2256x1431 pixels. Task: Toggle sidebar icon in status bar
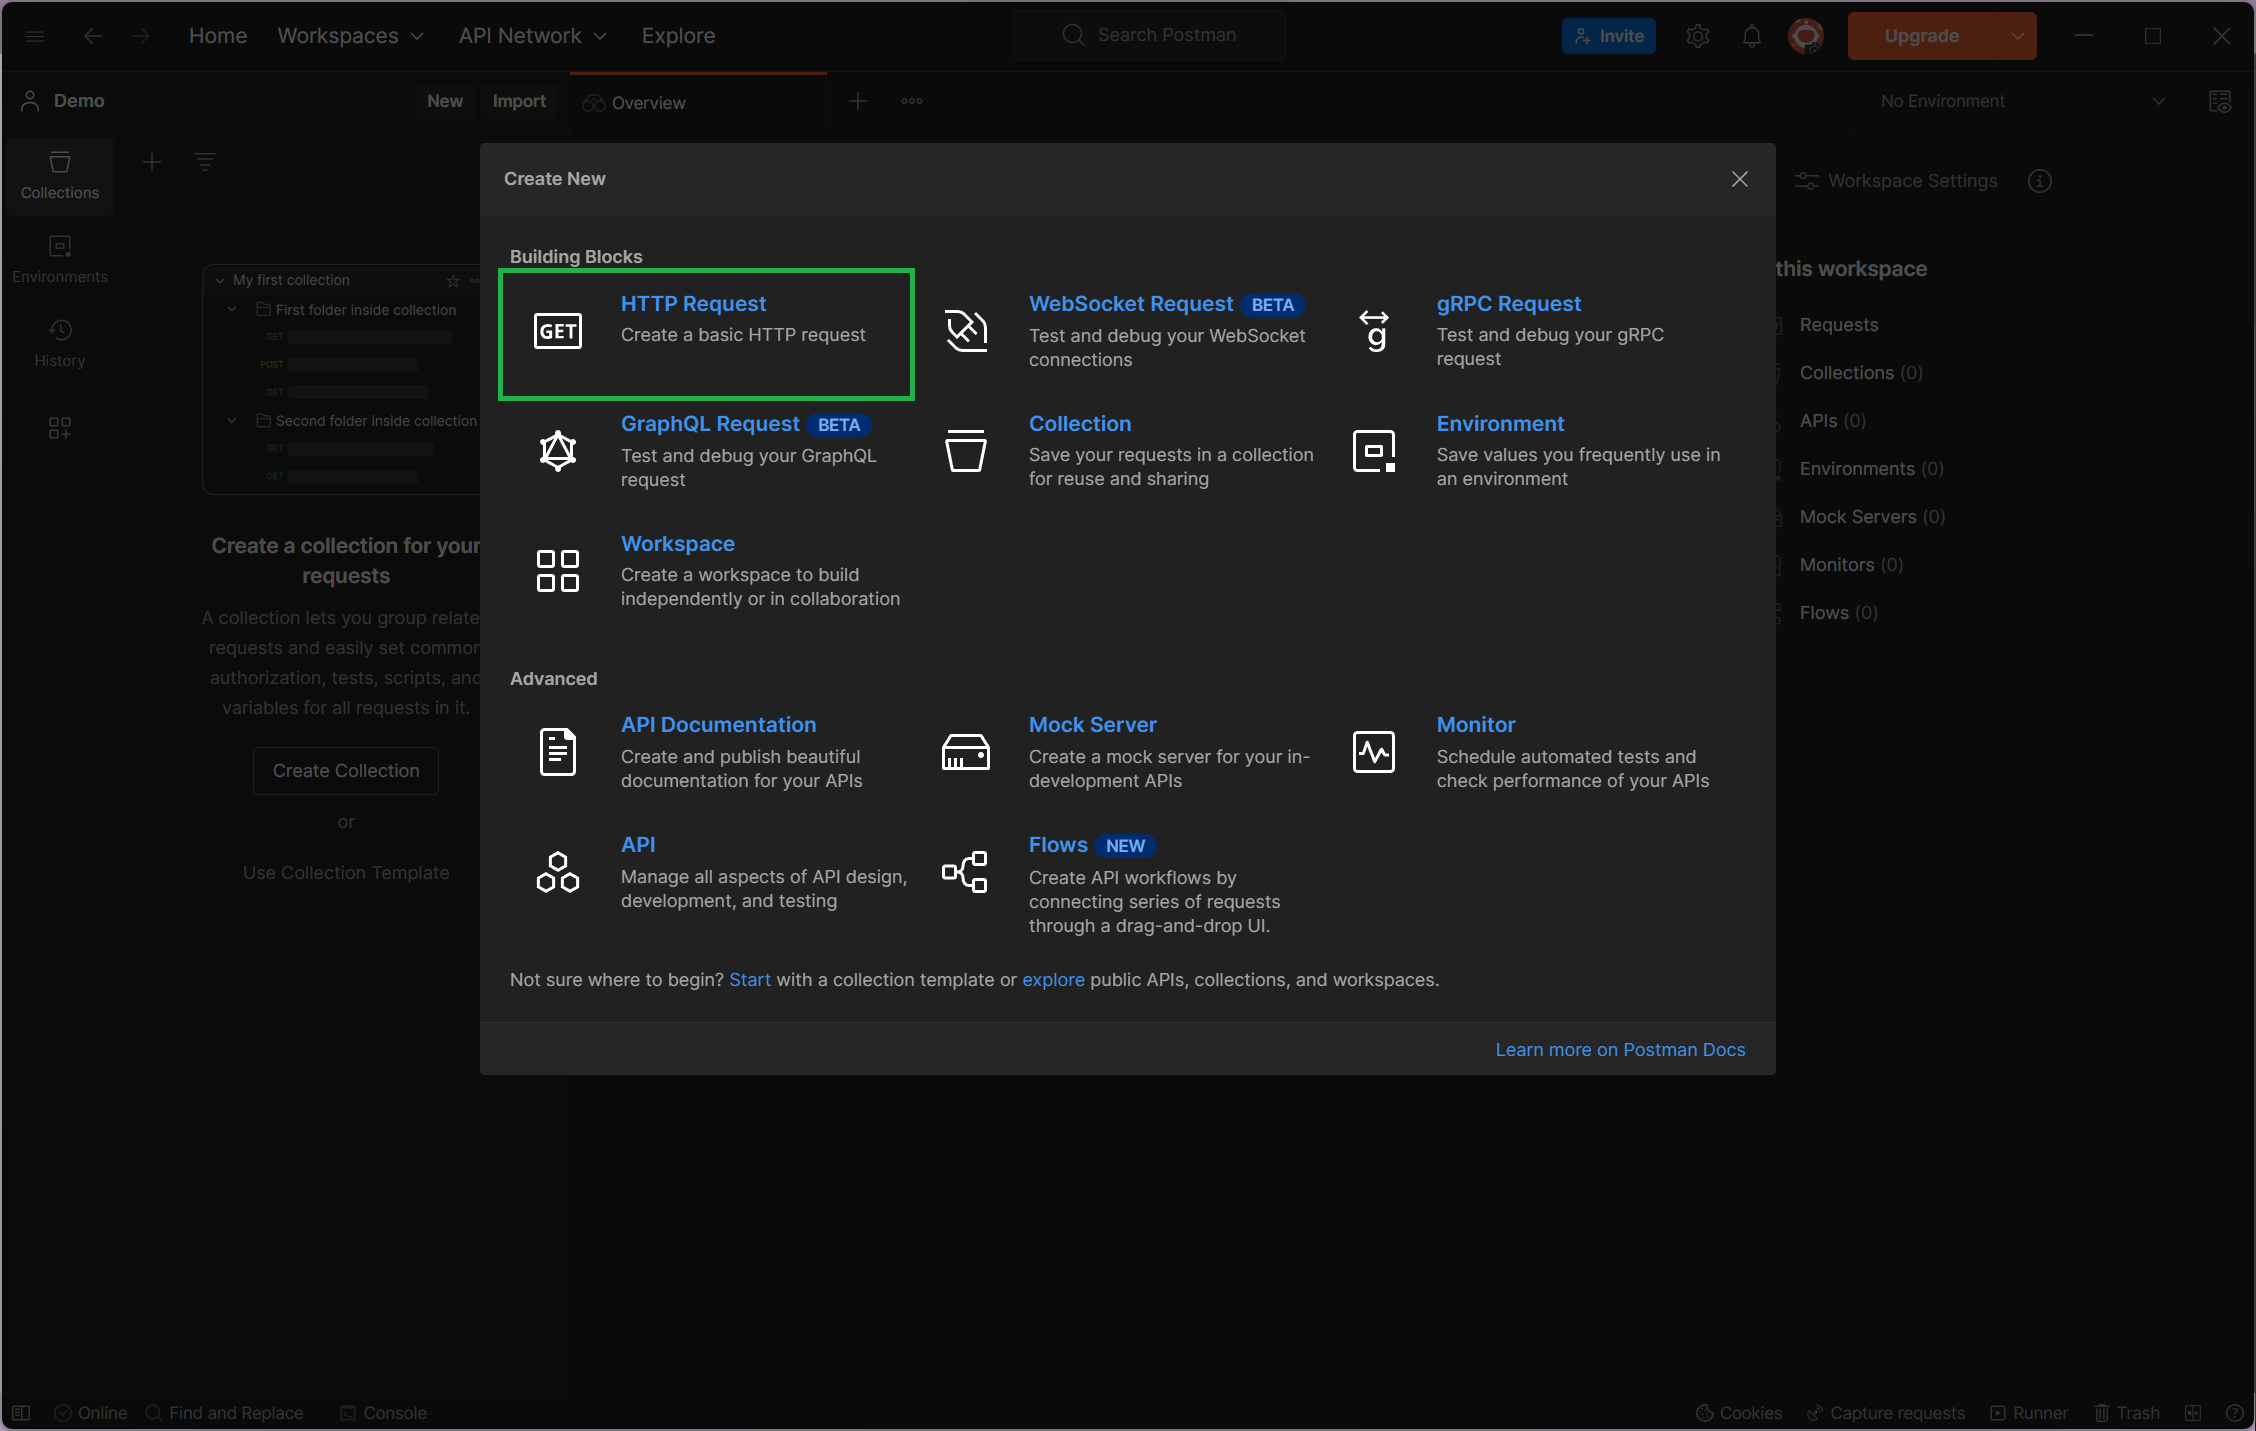pos(21,1413)
